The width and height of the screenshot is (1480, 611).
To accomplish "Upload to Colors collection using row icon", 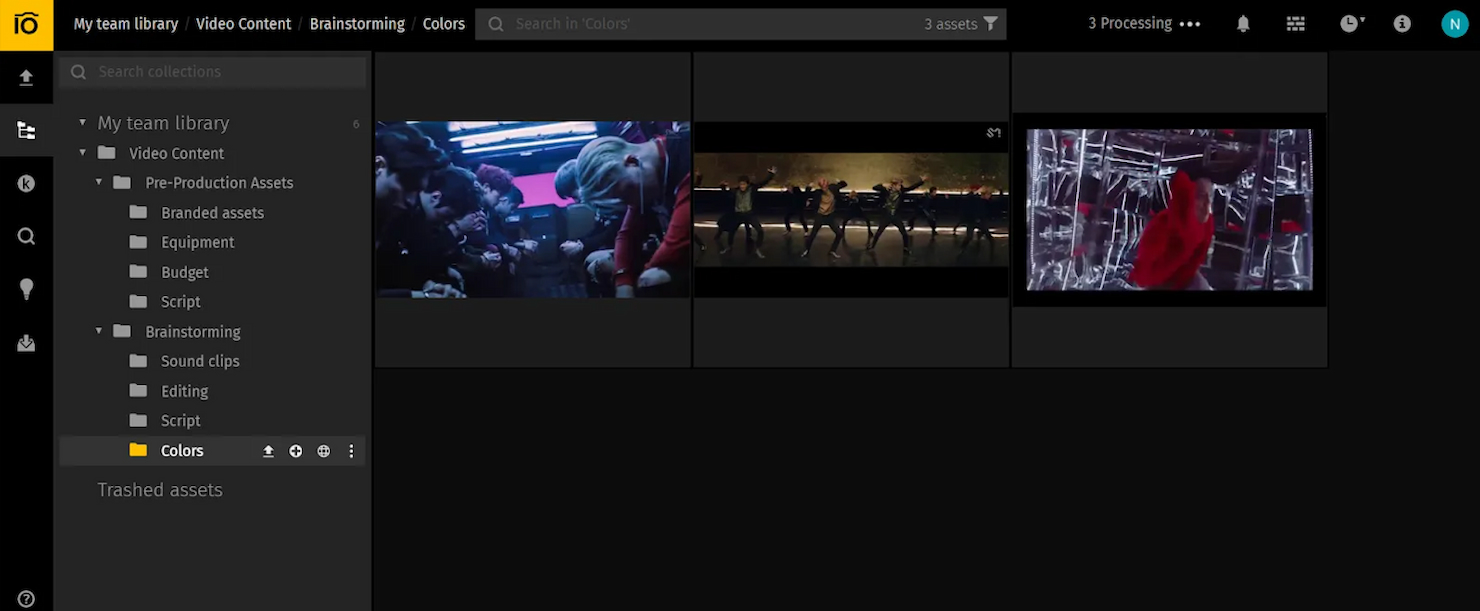I will coord(268,451).
